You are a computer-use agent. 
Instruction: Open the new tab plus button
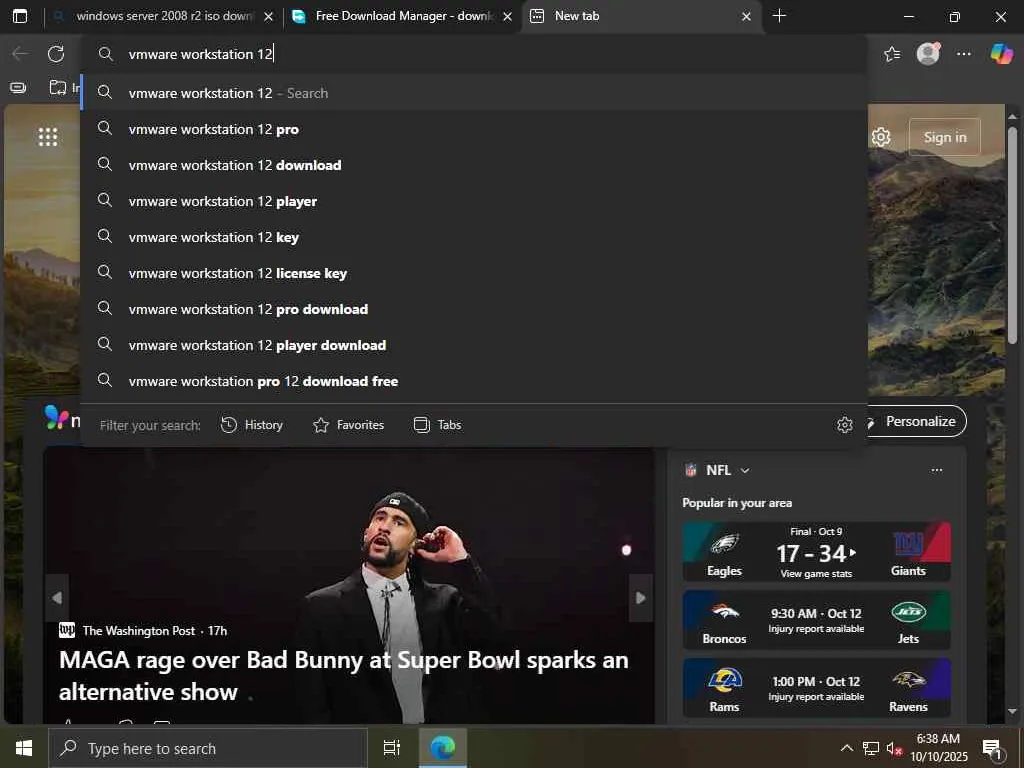tap(779, 16)
